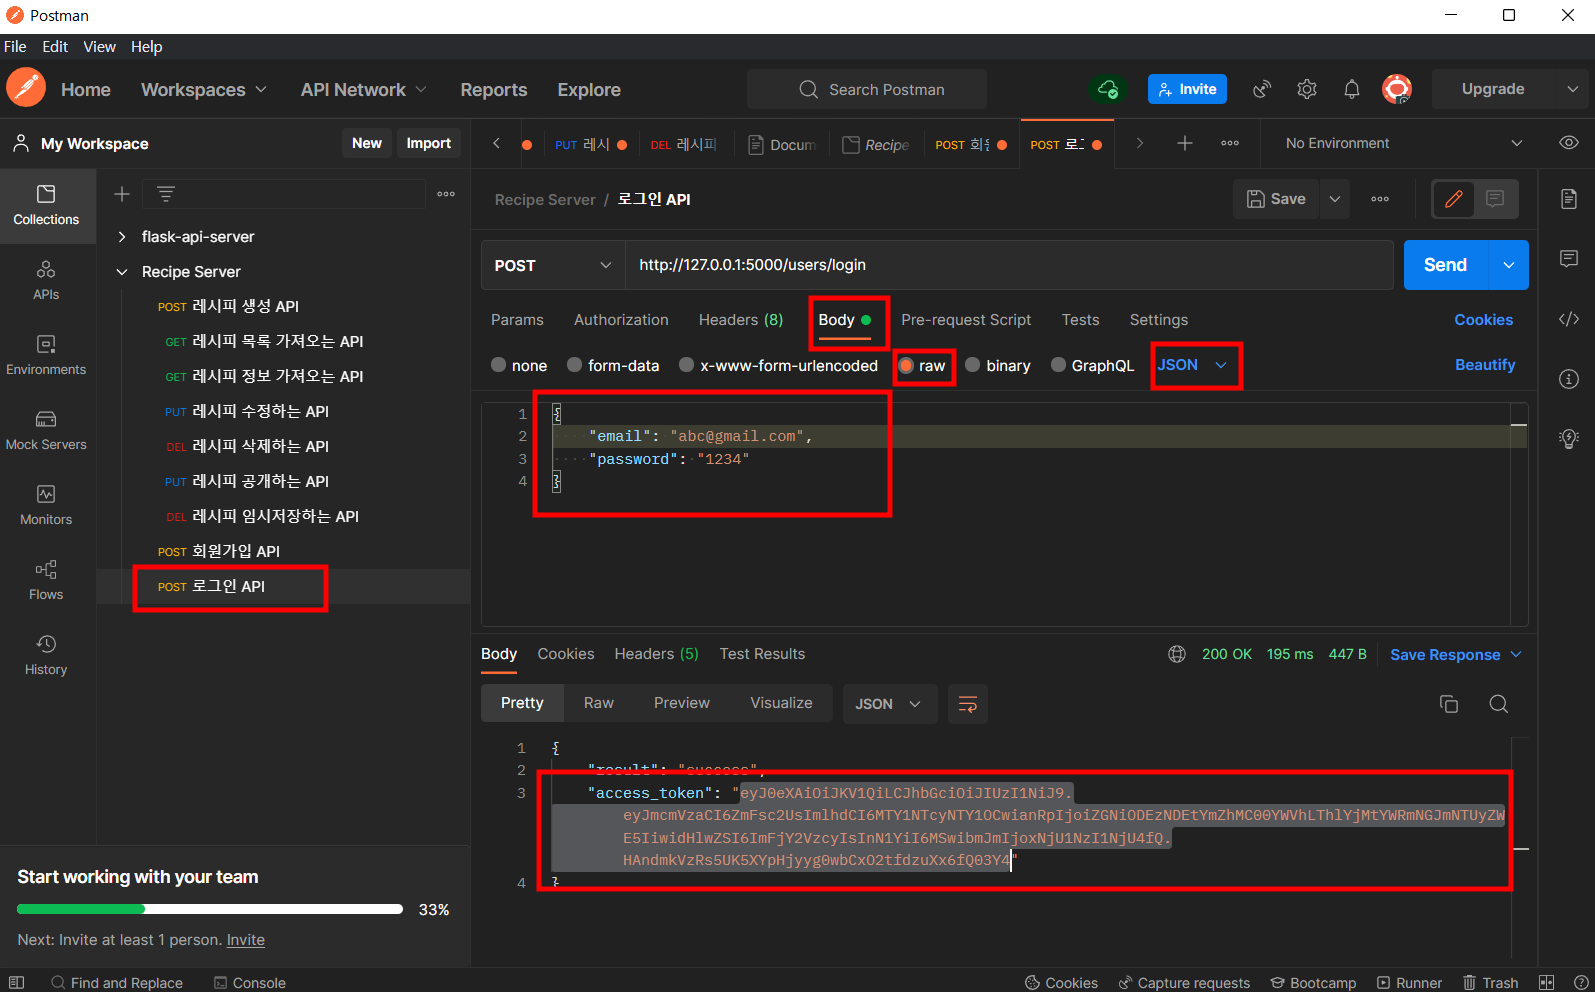Open the API Network dropdown
This screenshot has width=1595, height=992.
pyautogui.click(x=364, y=89)
